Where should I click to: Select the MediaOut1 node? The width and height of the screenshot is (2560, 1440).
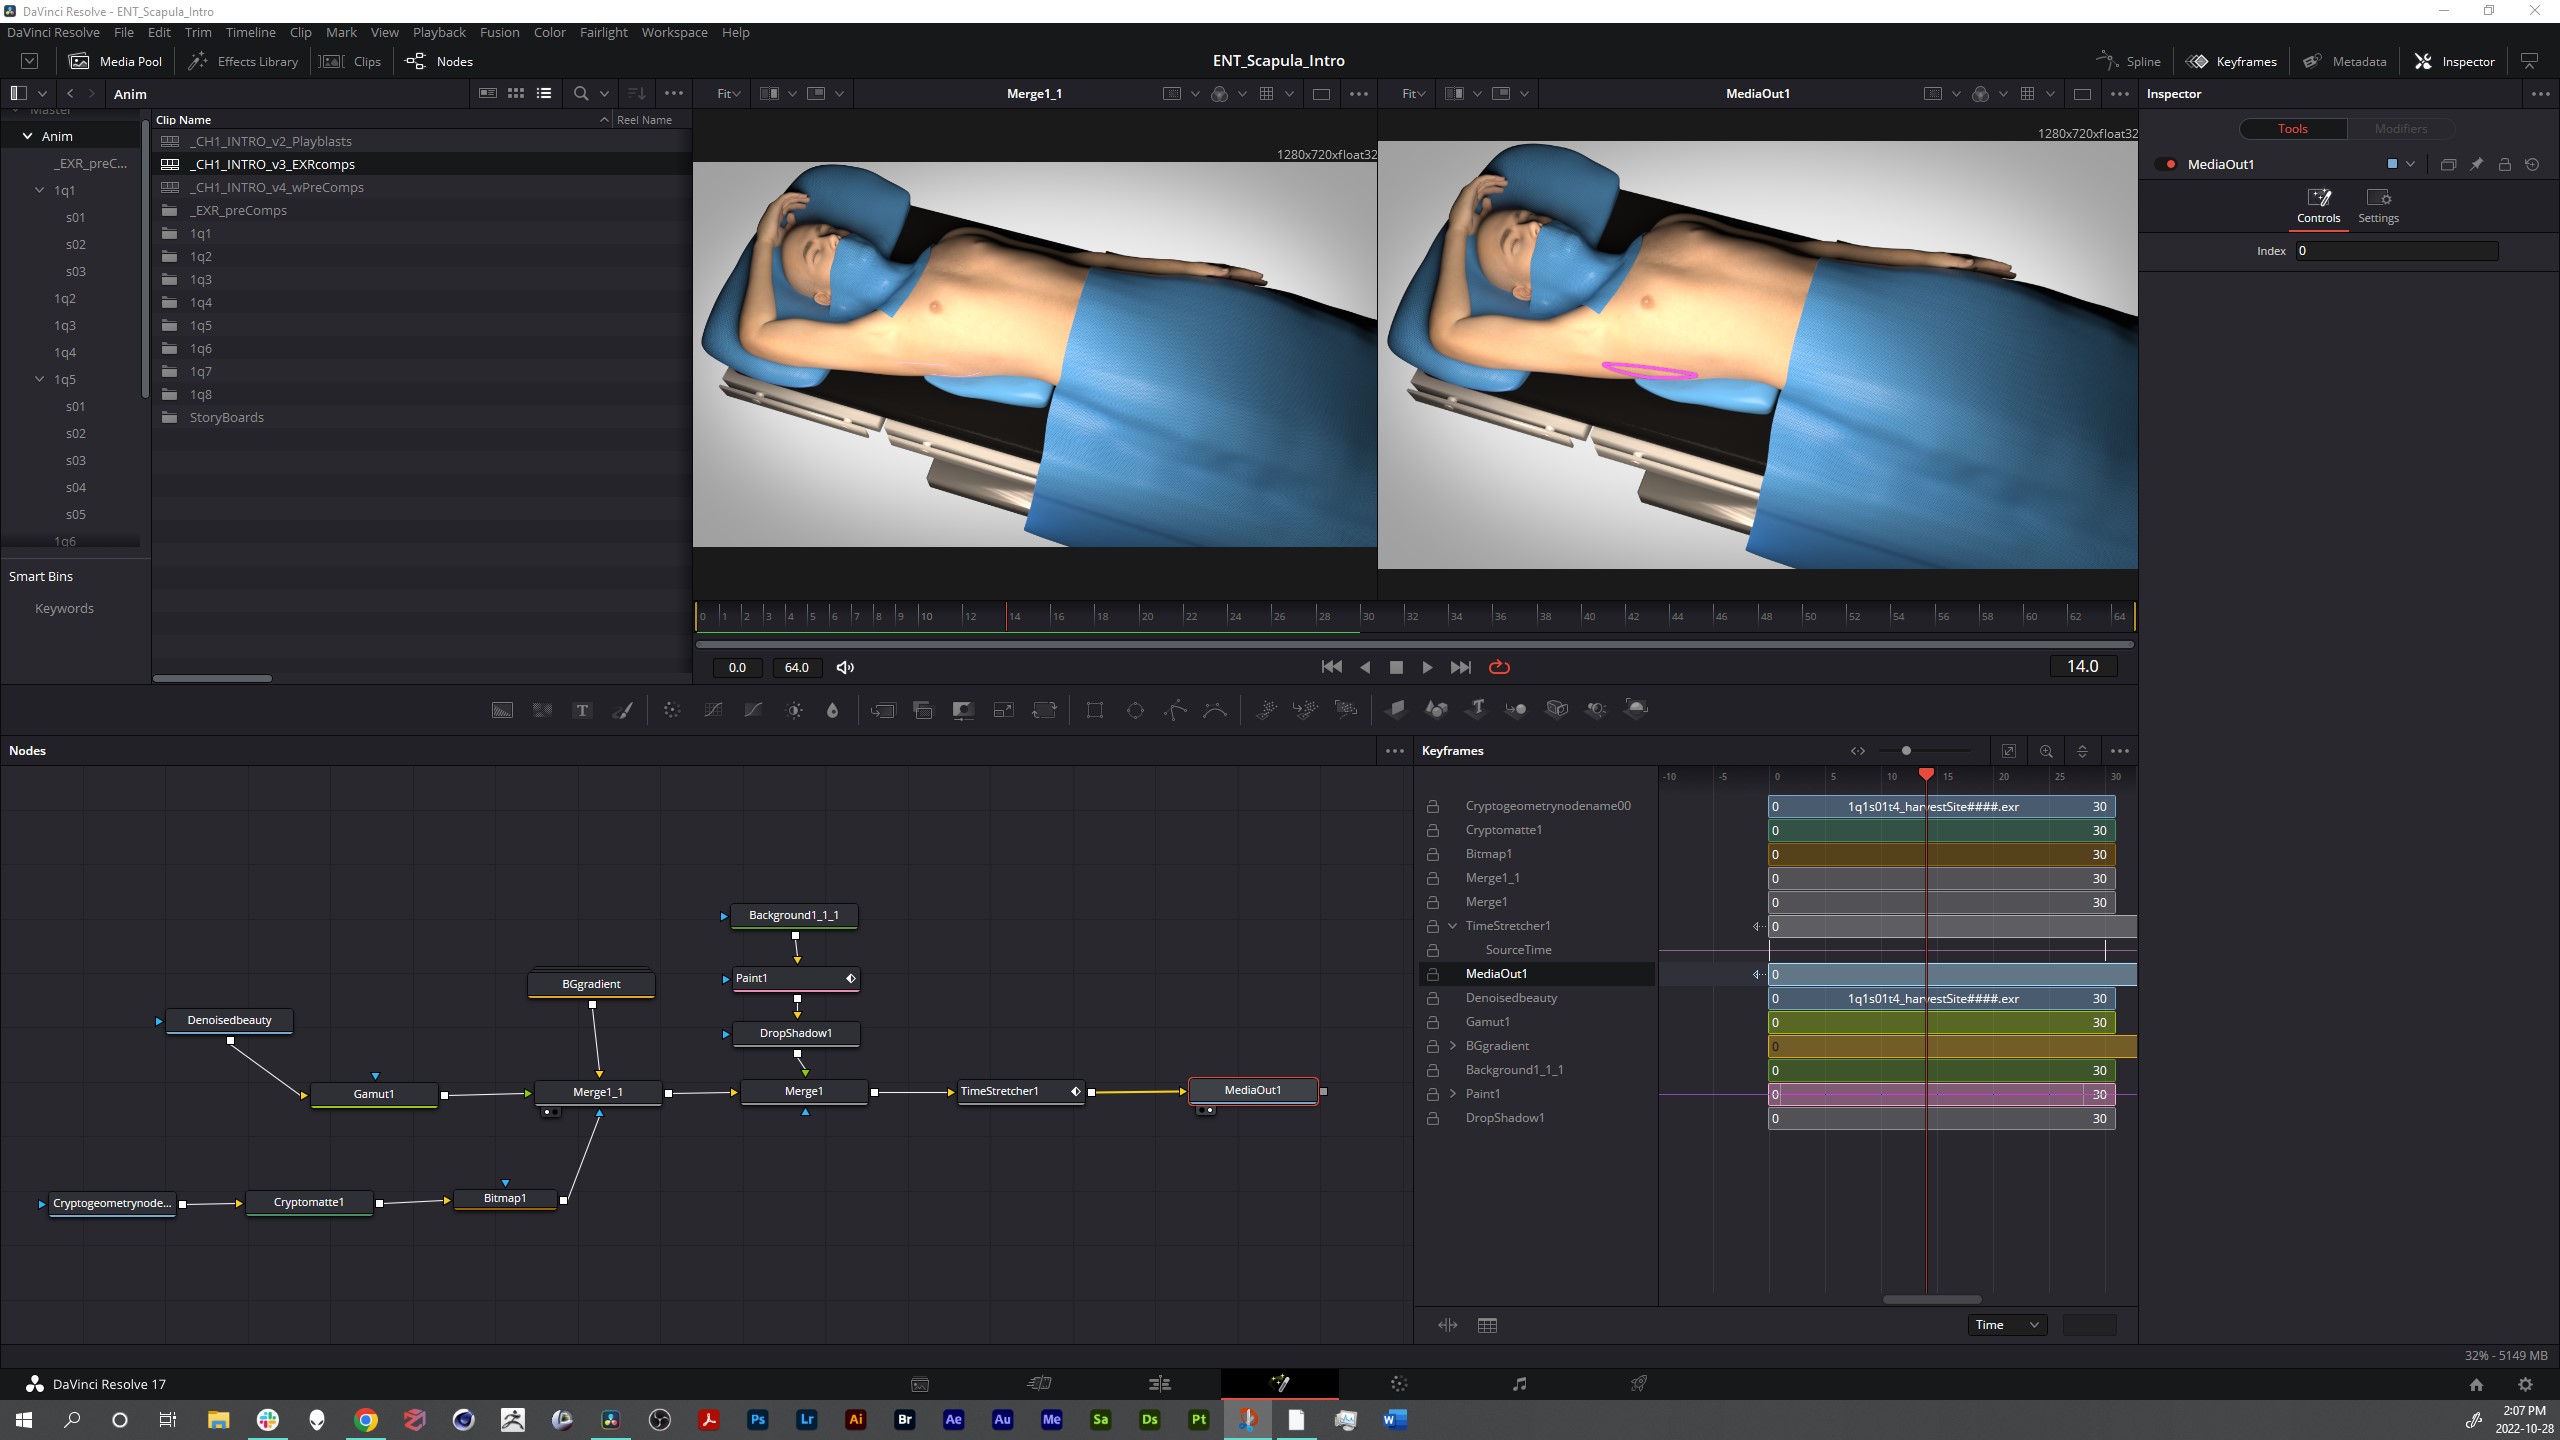(1252, 1090)
